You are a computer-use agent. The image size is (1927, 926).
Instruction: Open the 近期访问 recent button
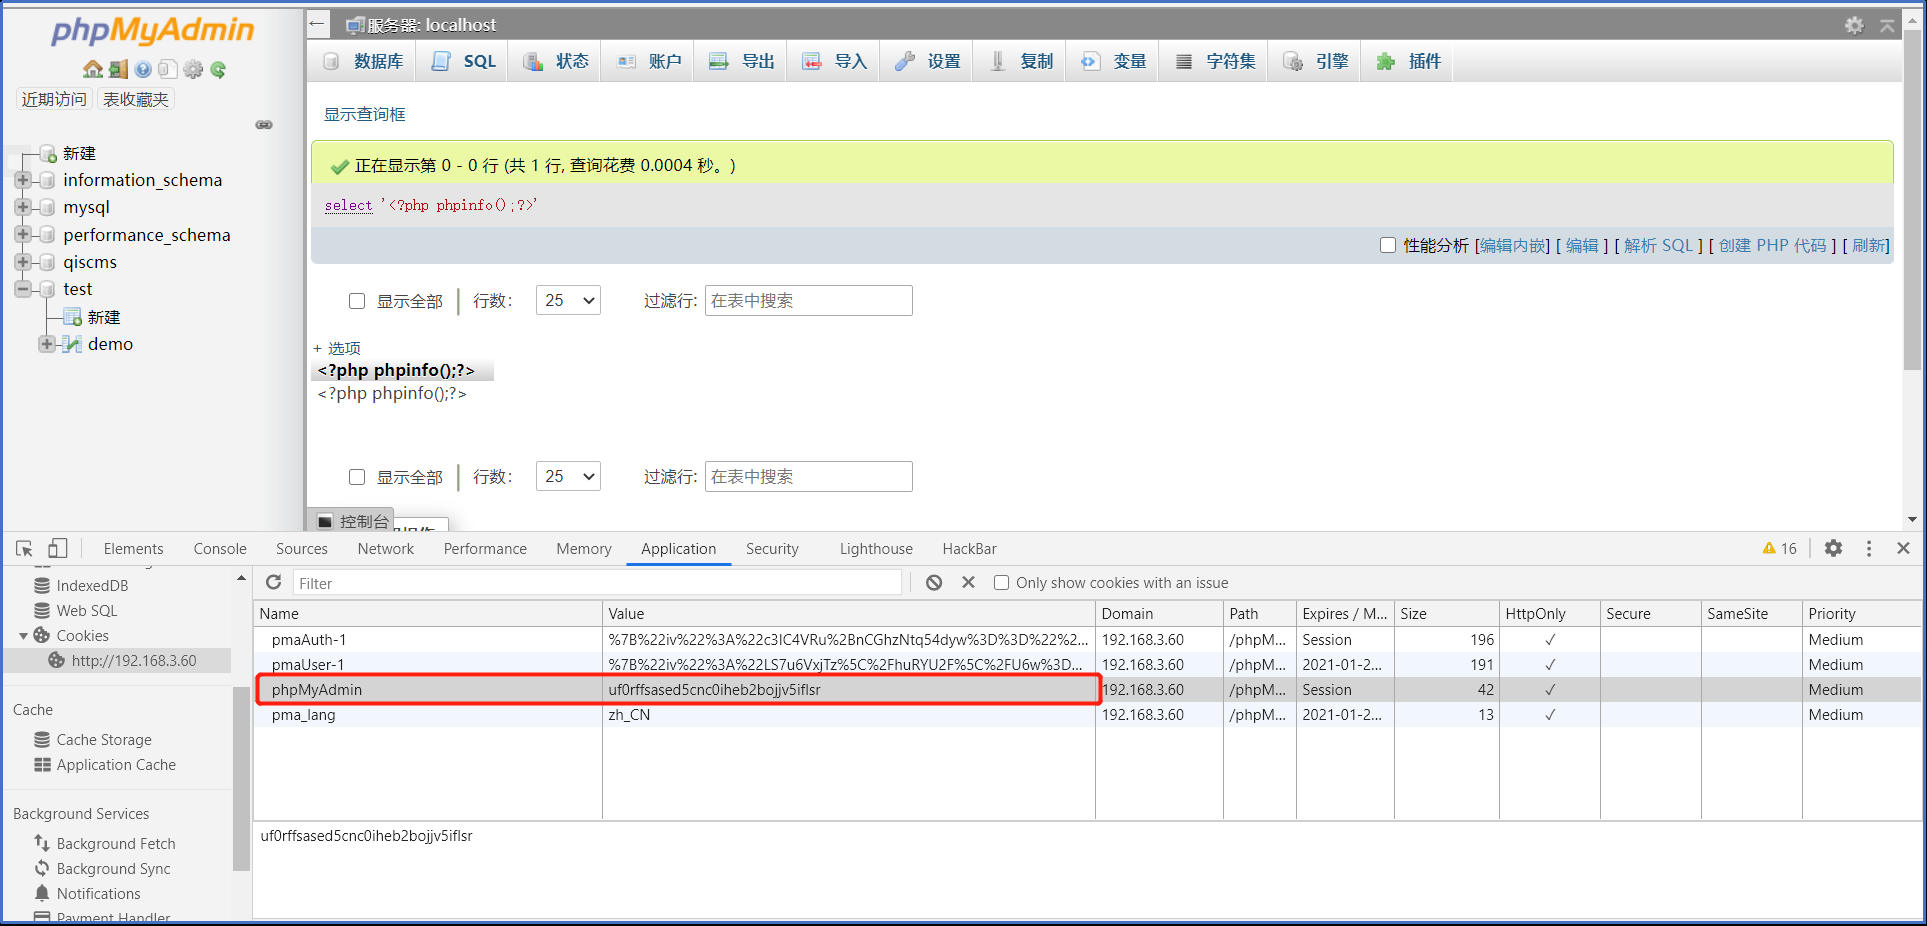[54, 99]
